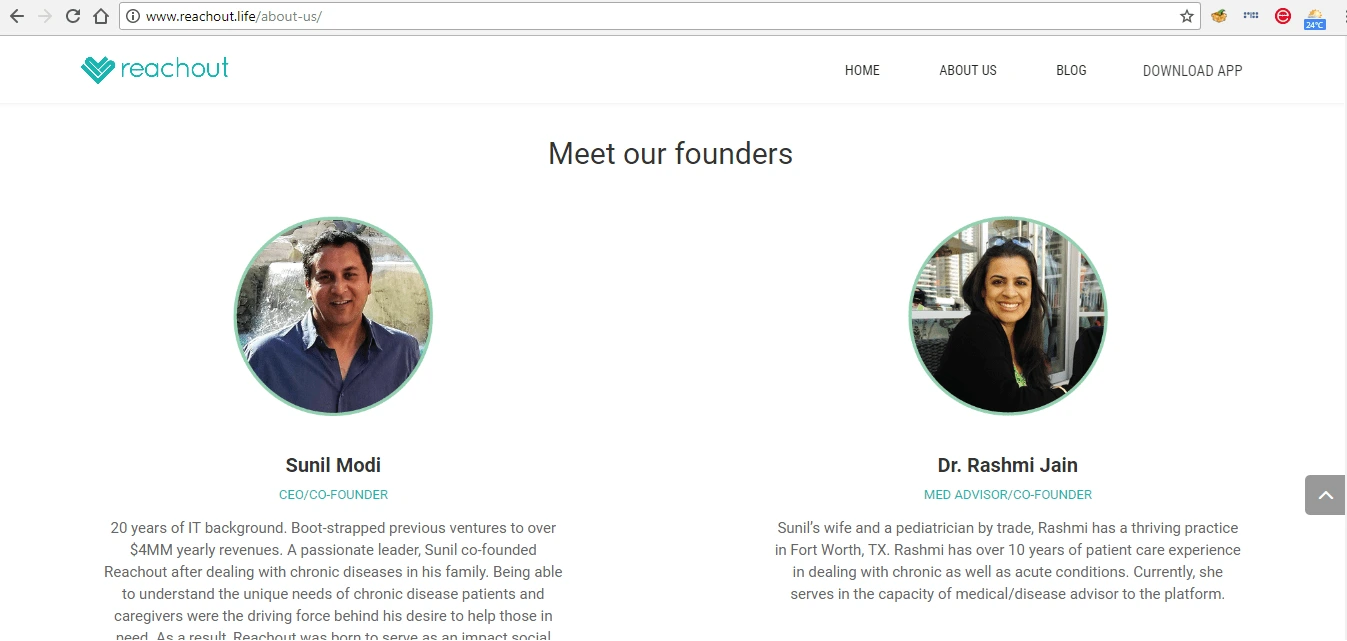Image resolution: width=1347 pixels, height=641 pixels.
Task: Click the scroll-to-top chevron button
Action: tap(1324, 494)
